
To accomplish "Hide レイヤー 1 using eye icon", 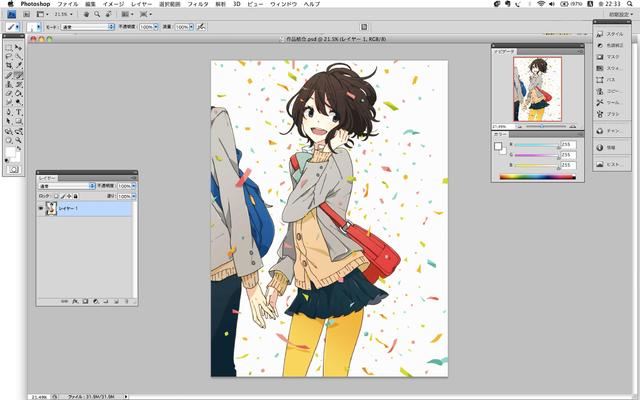I will click(x=42, y=211).
